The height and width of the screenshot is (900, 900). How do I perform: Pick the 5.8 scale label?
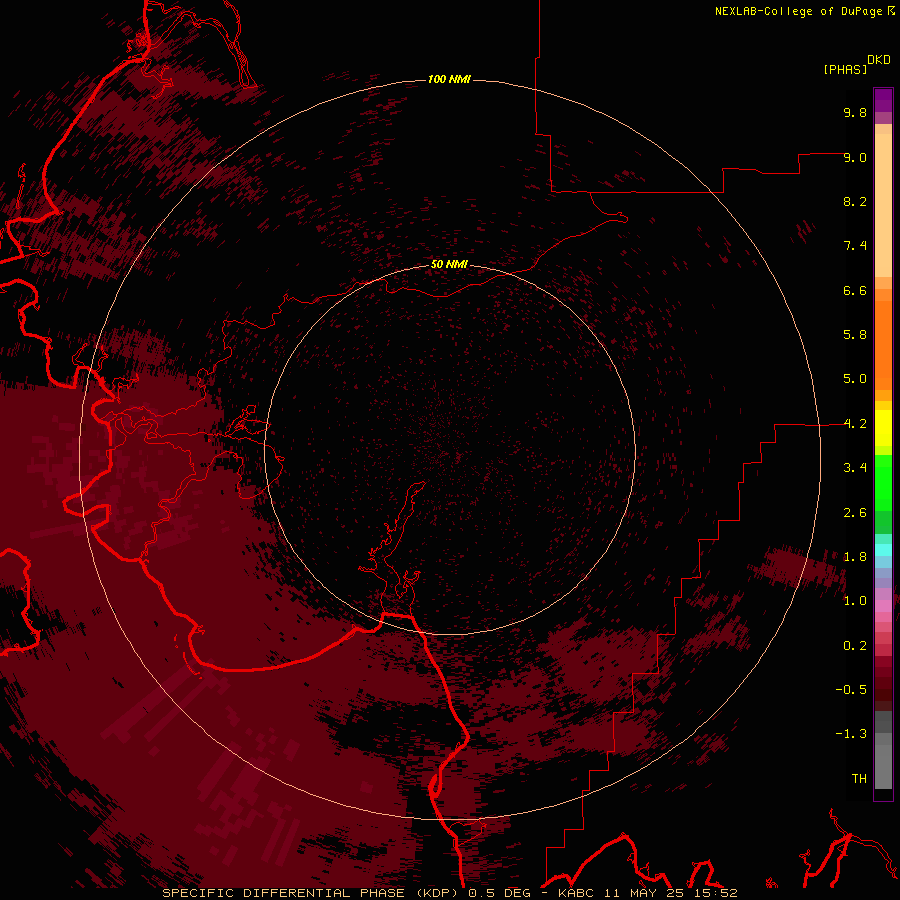pos(855,335)
